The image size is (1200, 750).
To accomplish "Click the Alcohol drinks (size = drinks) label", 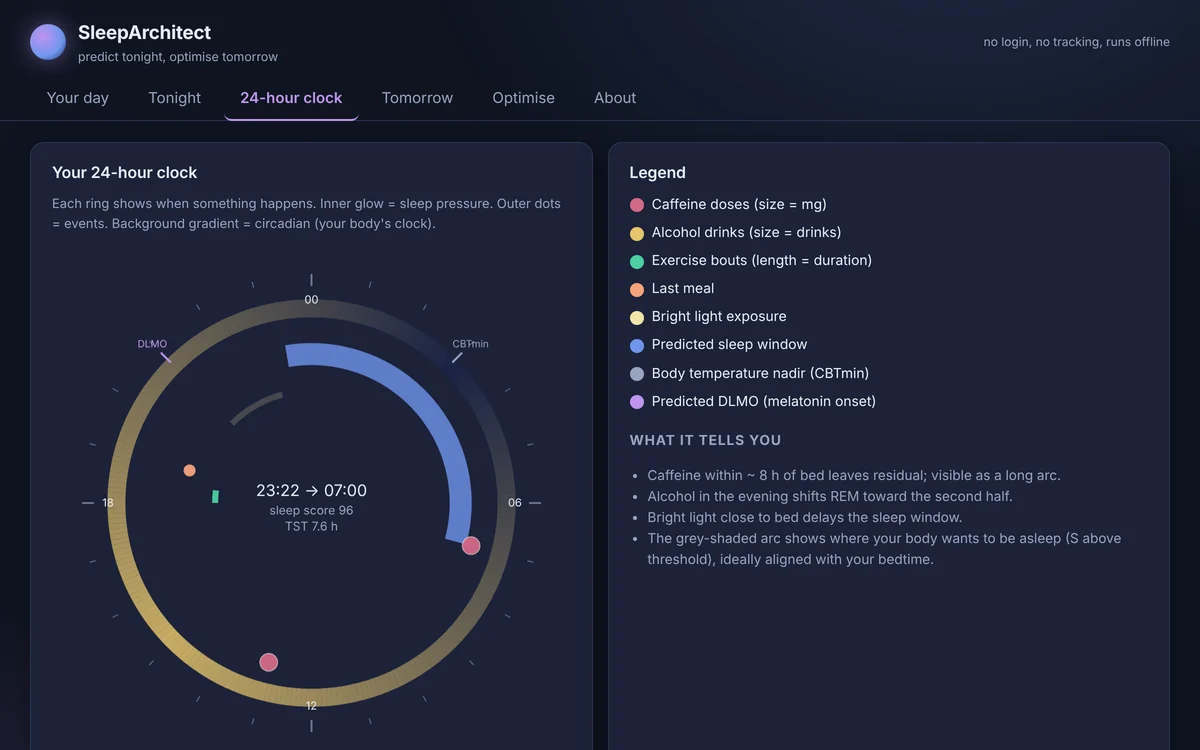I will tap(746, 232).
